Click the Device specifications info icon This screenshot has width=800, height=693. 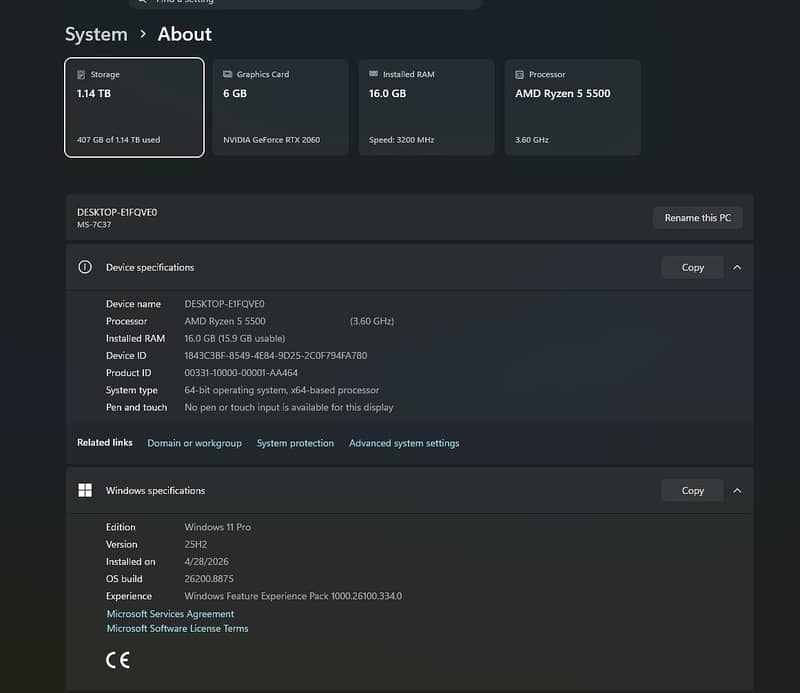(x=85, y=267)
